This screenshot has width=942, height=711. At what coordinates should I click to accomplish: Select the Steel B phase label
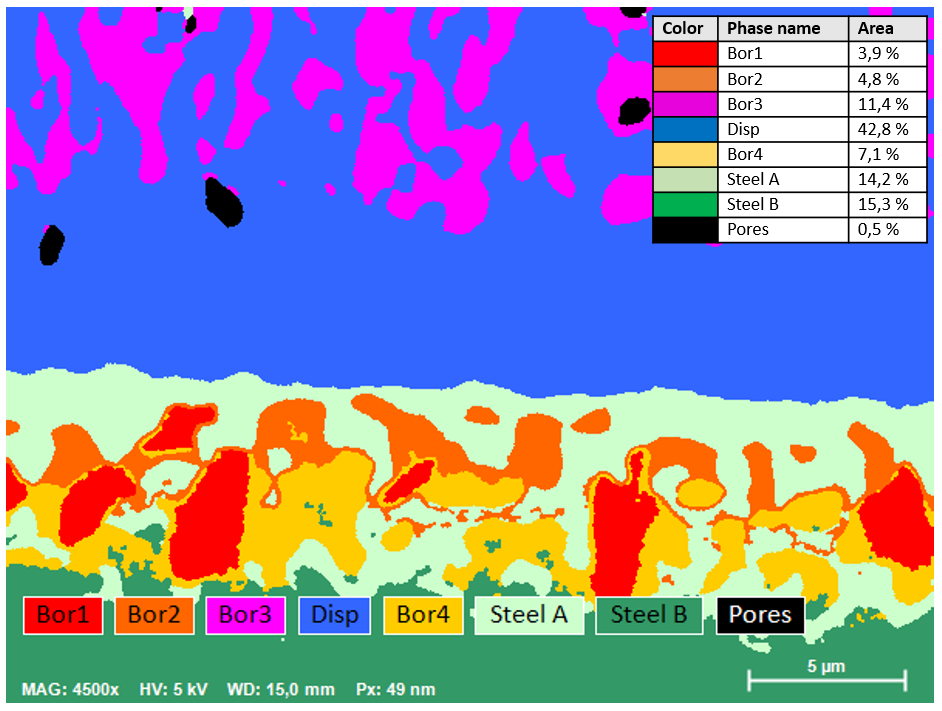coord(648,615)
